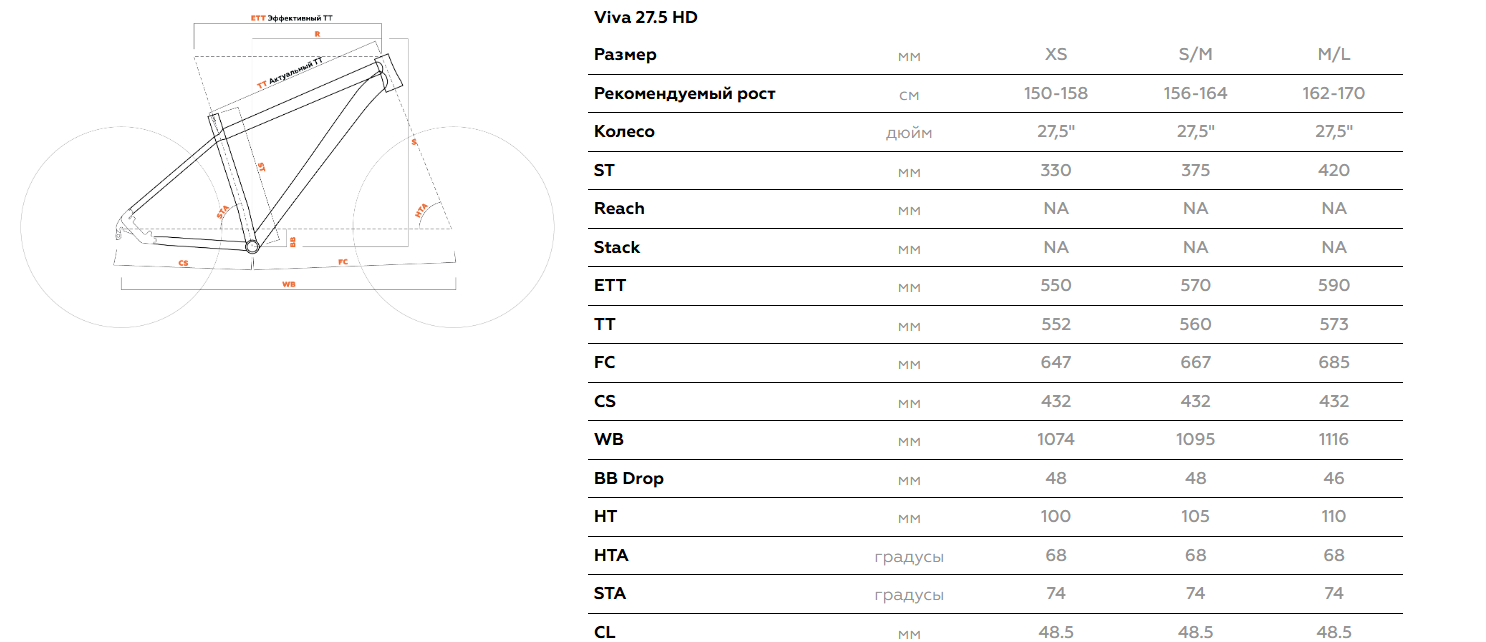The height and width of the screenshot is (642, 1486).
Task: Click the 162-170 height value for M/L
Action: pyautogui.click(x=1334, y=93)
